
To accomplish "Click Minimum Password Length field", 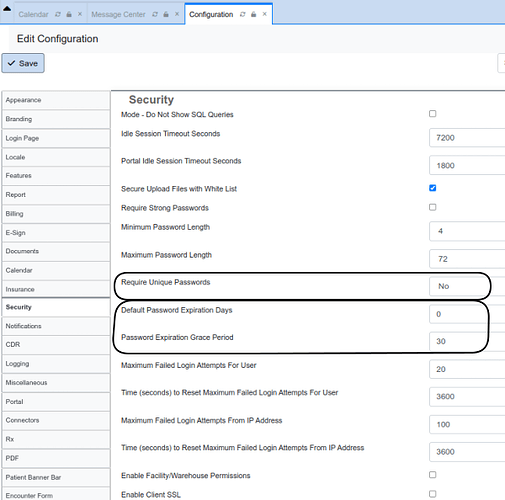I will tap(467, 231).
